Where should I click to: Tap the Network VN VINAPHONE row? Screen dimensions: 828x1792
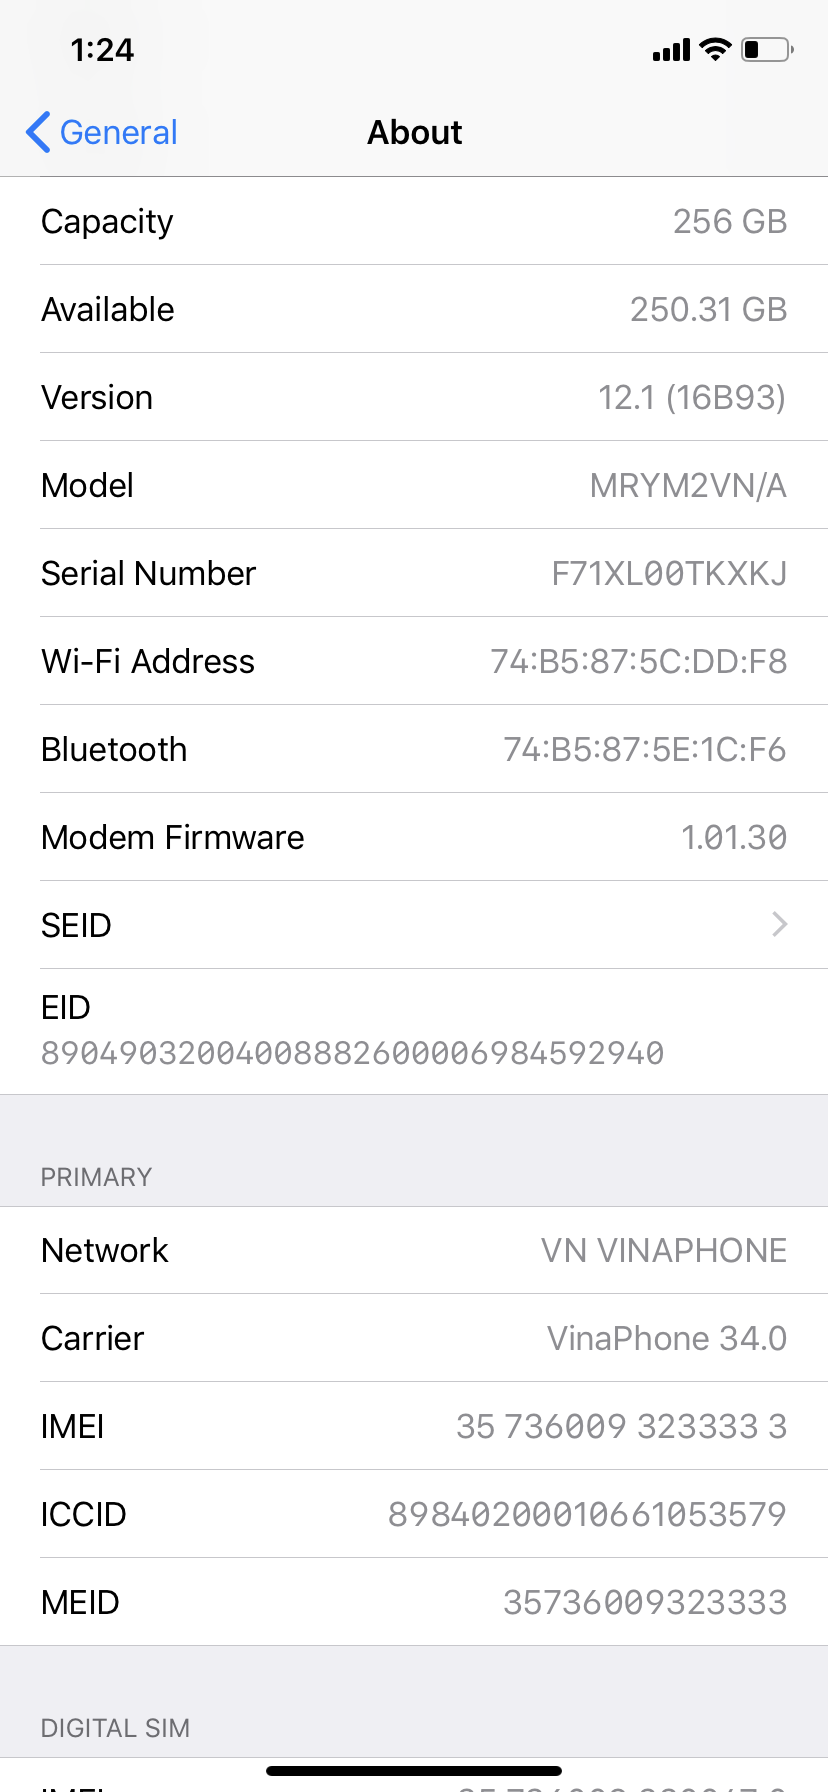point(414,1250)
